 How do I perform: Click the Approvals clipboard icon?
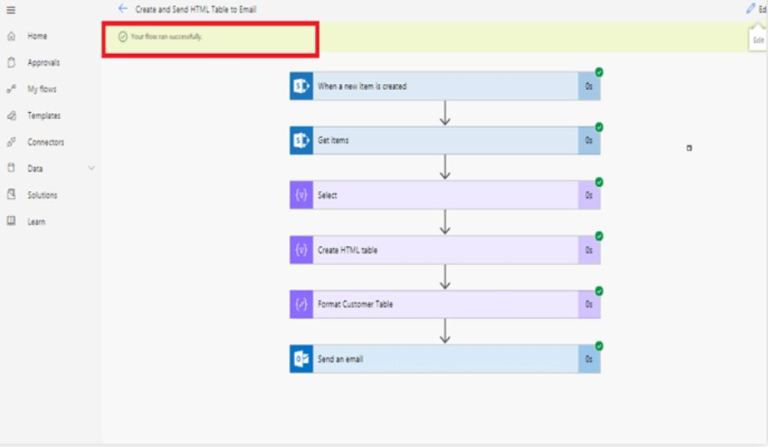pyautogui.click(x=11, y=63)
